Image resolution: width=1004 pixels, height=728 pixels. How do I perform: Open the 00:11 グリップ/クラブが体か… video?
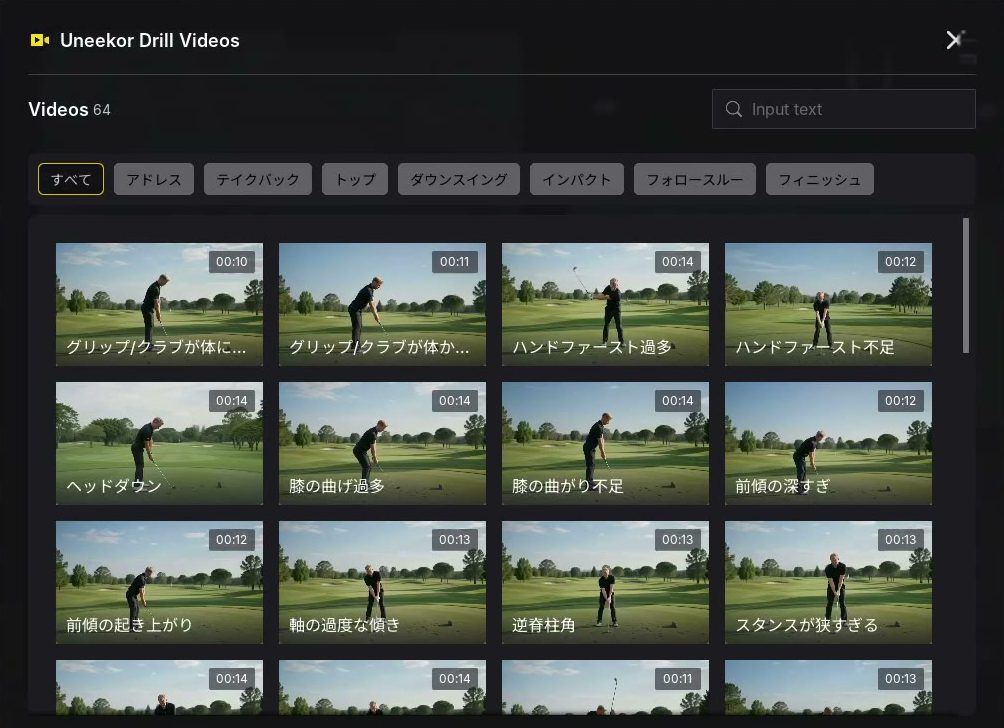pyautogui.click(x=382, y=304)
